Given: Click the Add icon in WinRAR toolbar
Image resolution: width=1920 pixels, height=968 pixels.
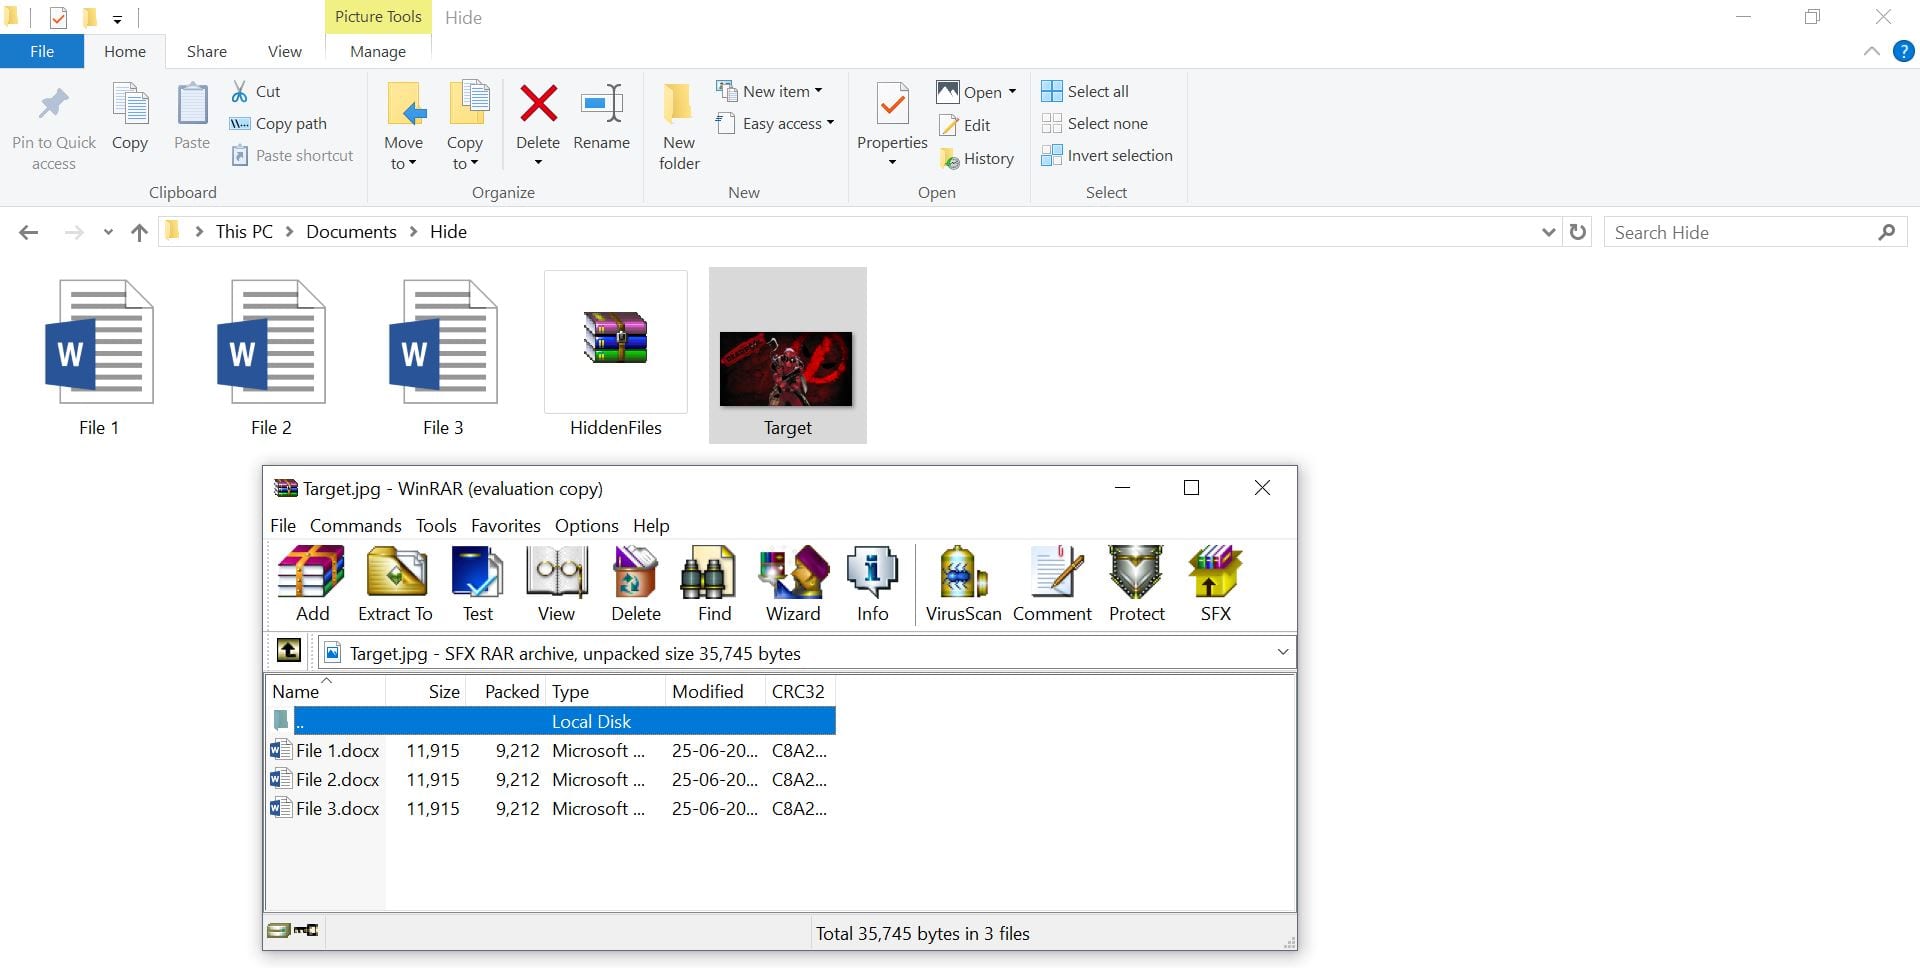Looking at the screenshot, I should pyautogui.click(x=312, y=584).
